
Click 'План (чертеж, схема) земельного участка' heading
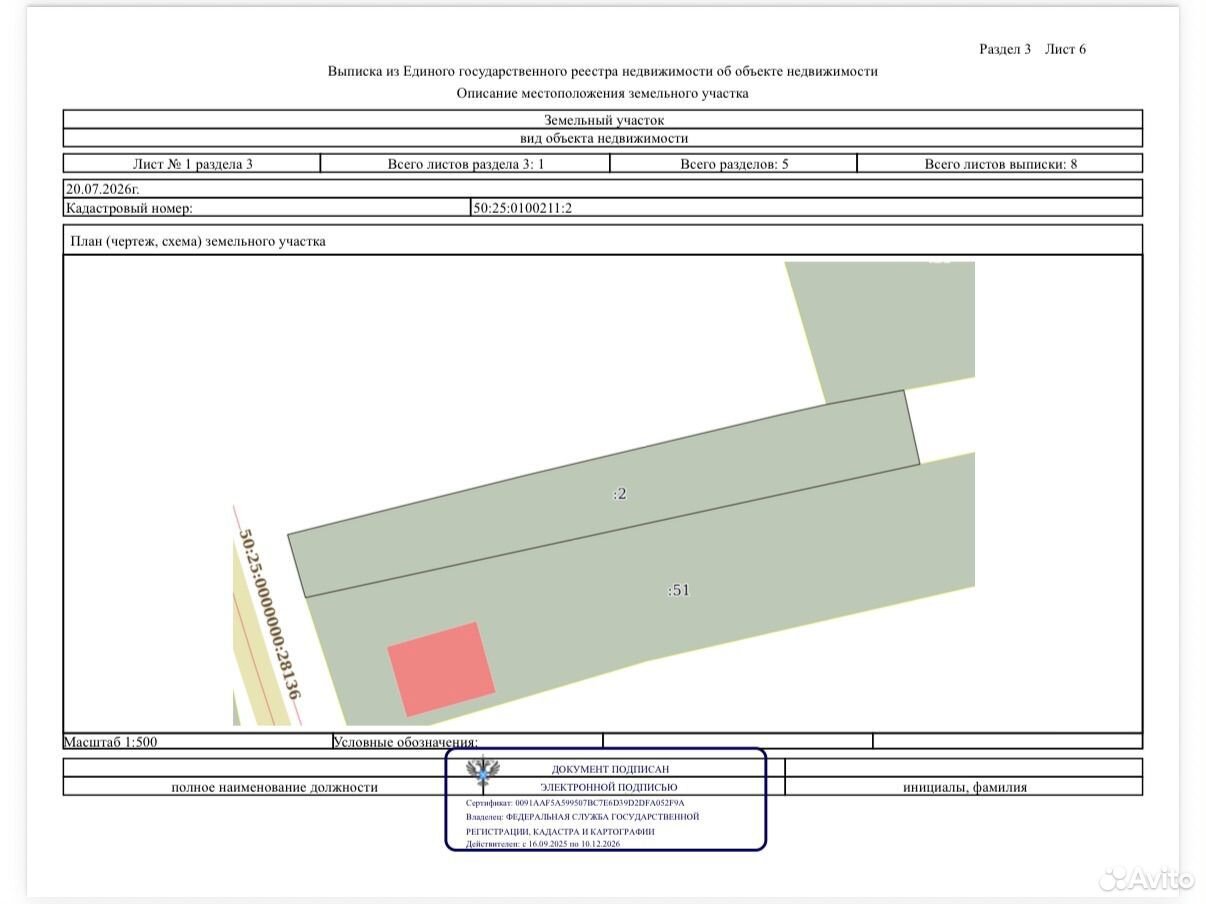coord(198,241)
